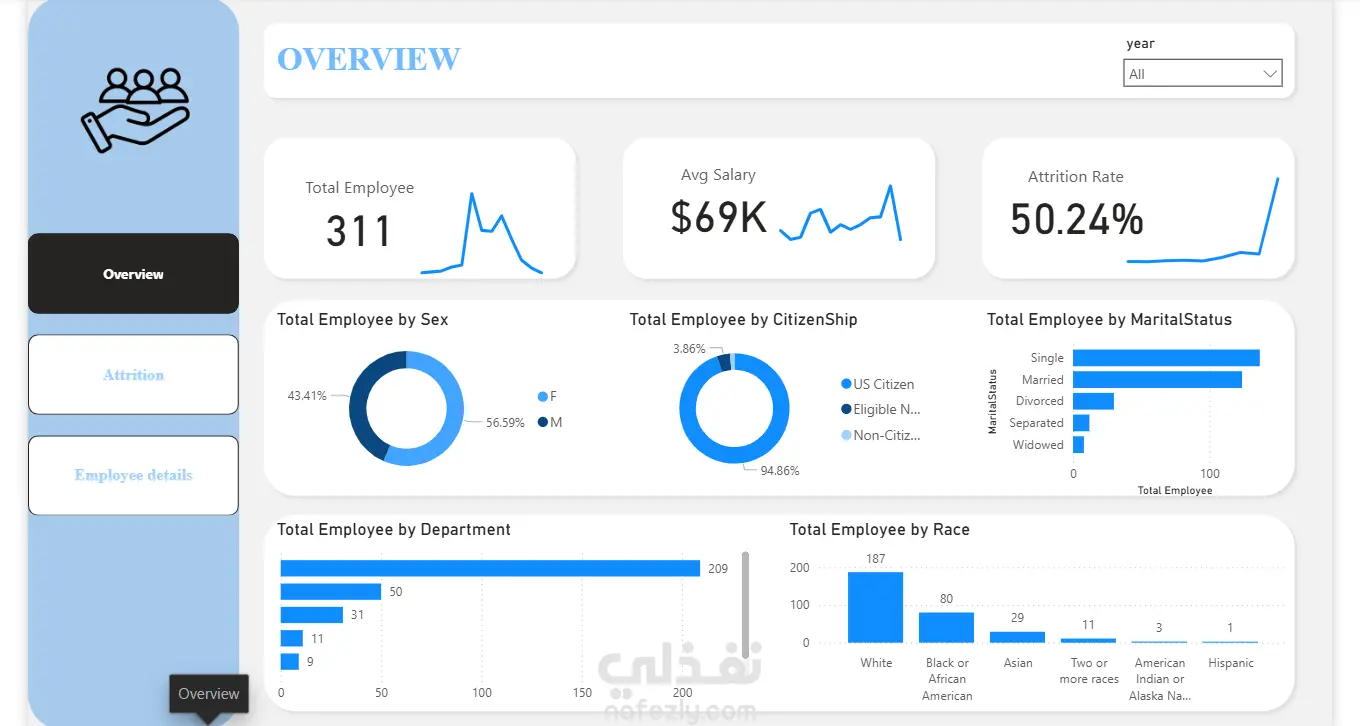Click the department bar labeled 9
The height and width of the screenshot is (726, 1360).
pyautogui.click(x=290, y=661)
